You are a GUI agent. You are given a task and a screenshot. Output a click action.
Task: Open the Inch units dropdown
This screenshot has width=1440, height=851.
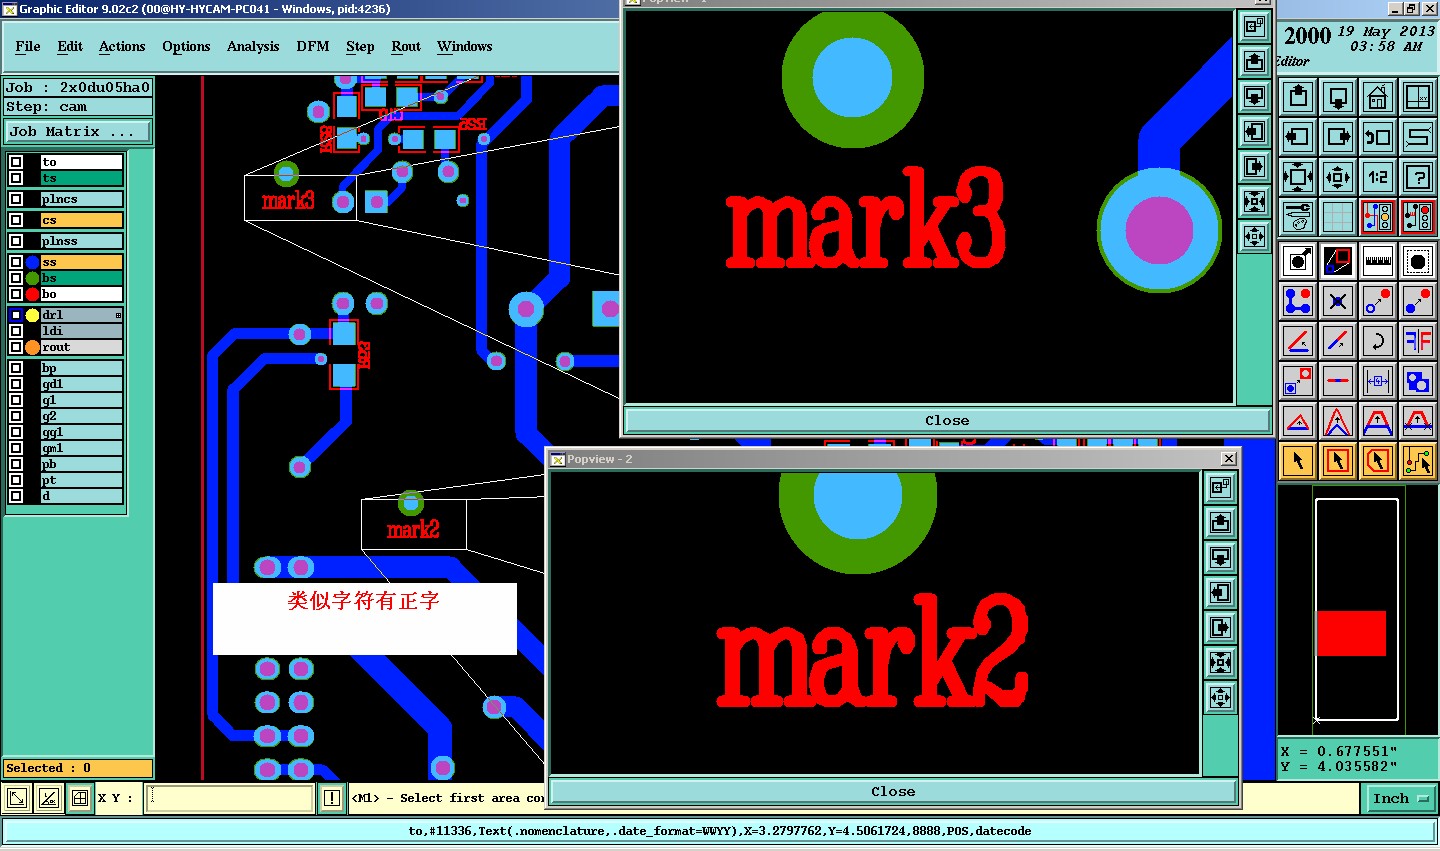[1400, 798]
